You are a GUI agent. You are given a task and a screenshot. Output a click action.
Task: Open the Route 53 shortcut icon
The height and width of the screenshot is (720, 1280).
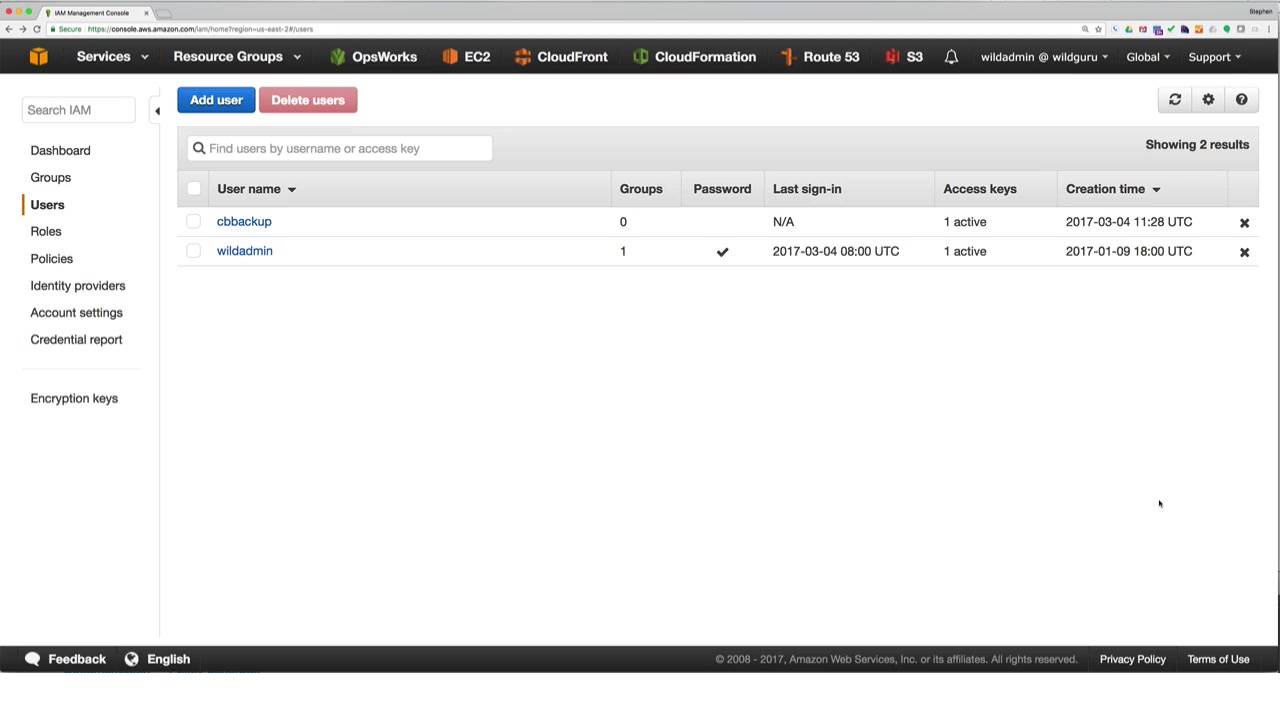tap(788, 57)
